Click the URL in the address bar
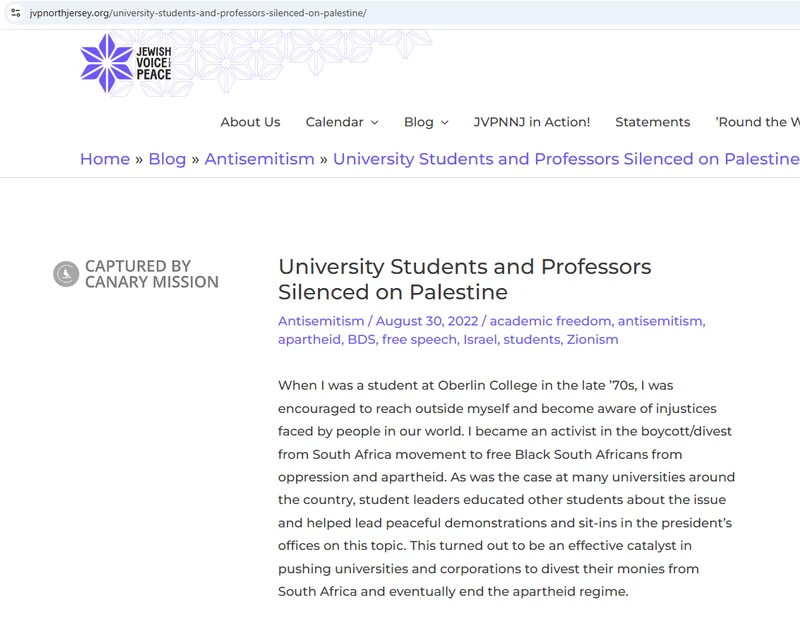The height and width of the screenshot is (617, 800). pyautogui.click(x=200, y=13)
